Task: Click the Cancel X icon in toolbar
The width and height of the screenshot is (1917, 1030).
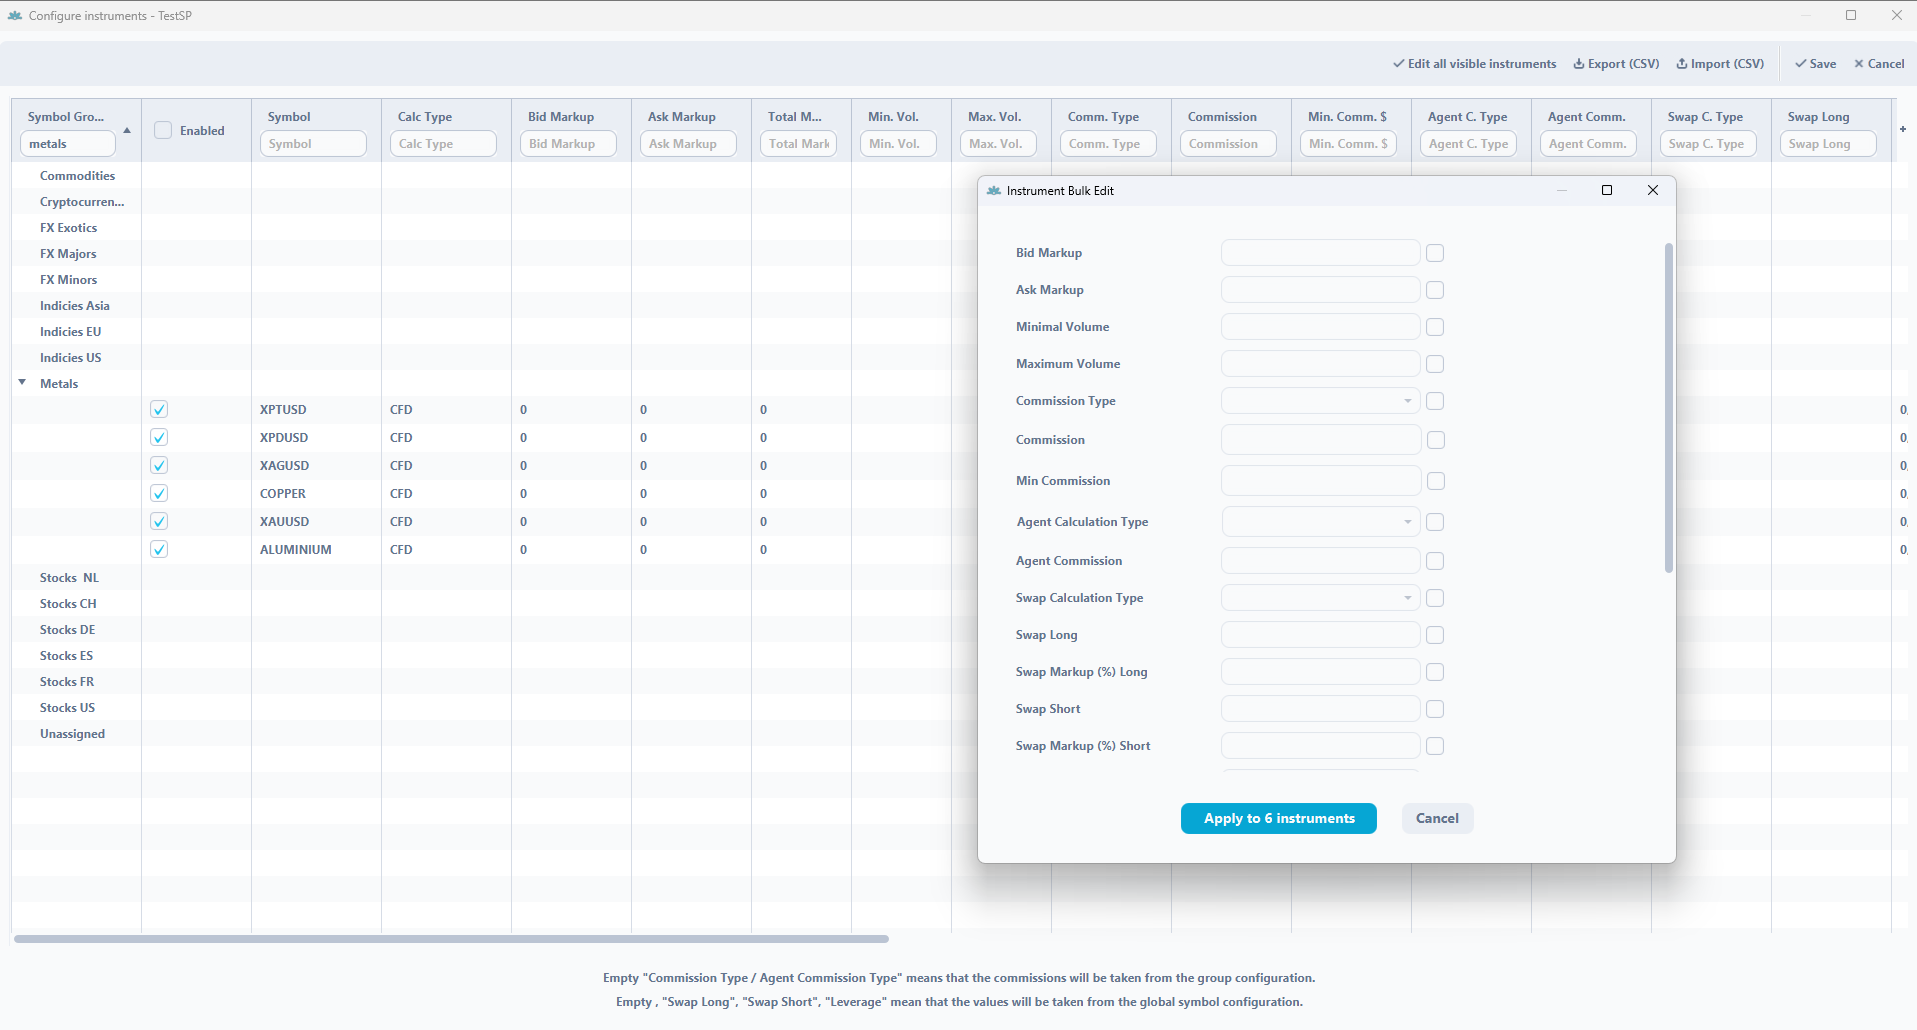Action: tap(1859, 64)
